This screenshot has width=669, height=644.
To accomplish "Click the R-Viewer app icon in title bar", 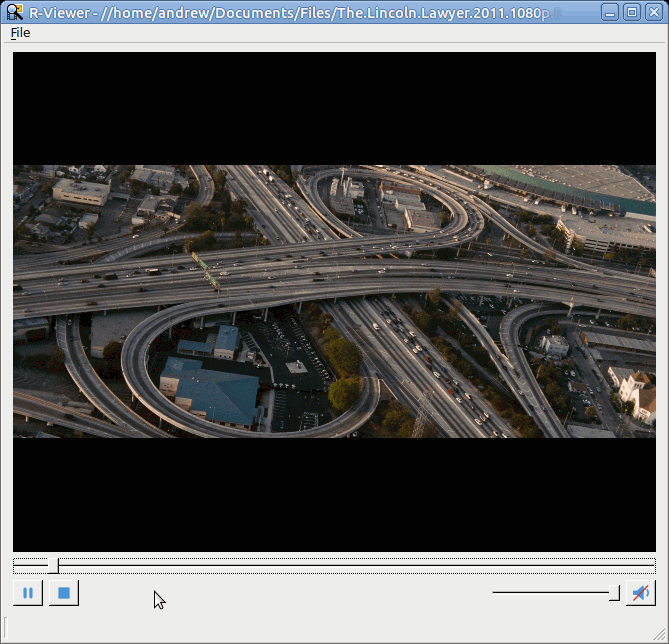I will click(x=15, y=12).
